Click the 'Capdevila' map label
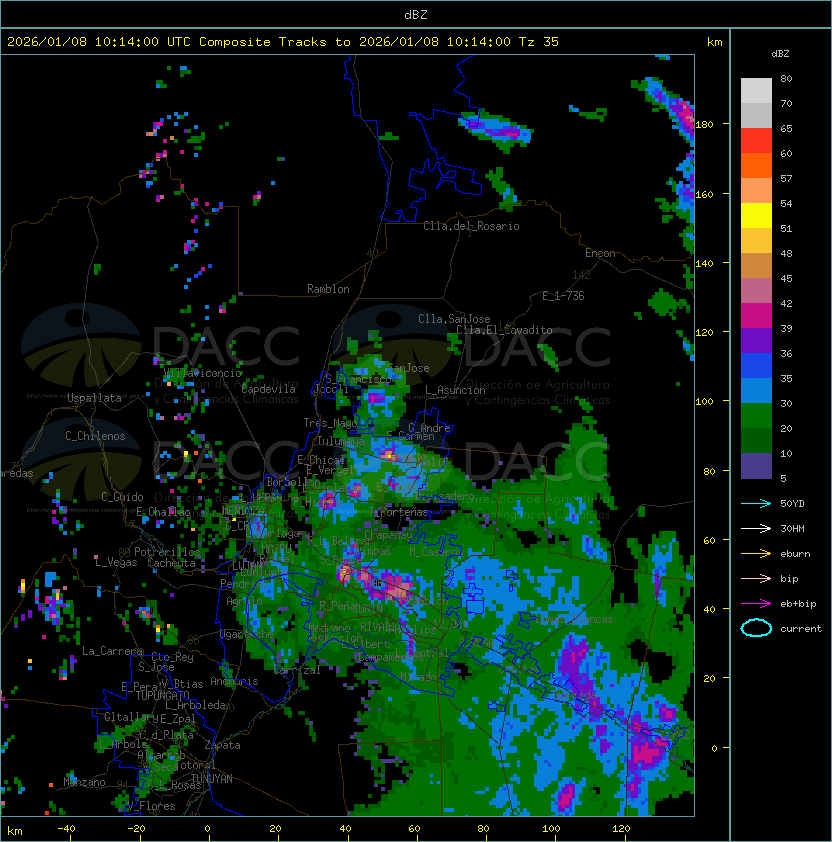 click(268, 389)
